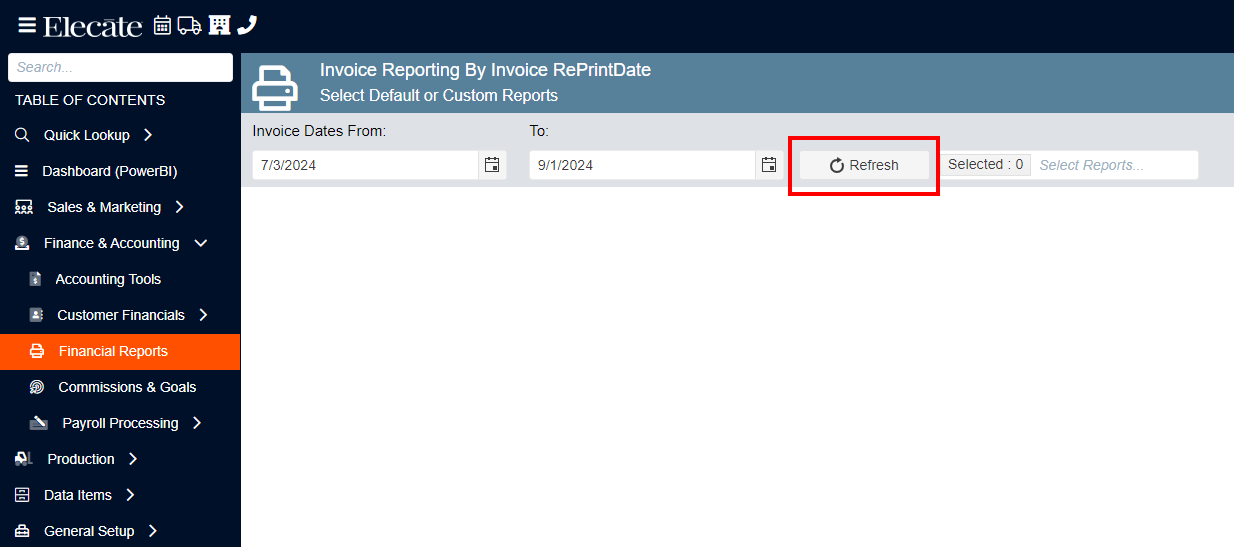Click the Invoice Dates From field
Viewport: 1234px width, 547px height.
[365, 165]
